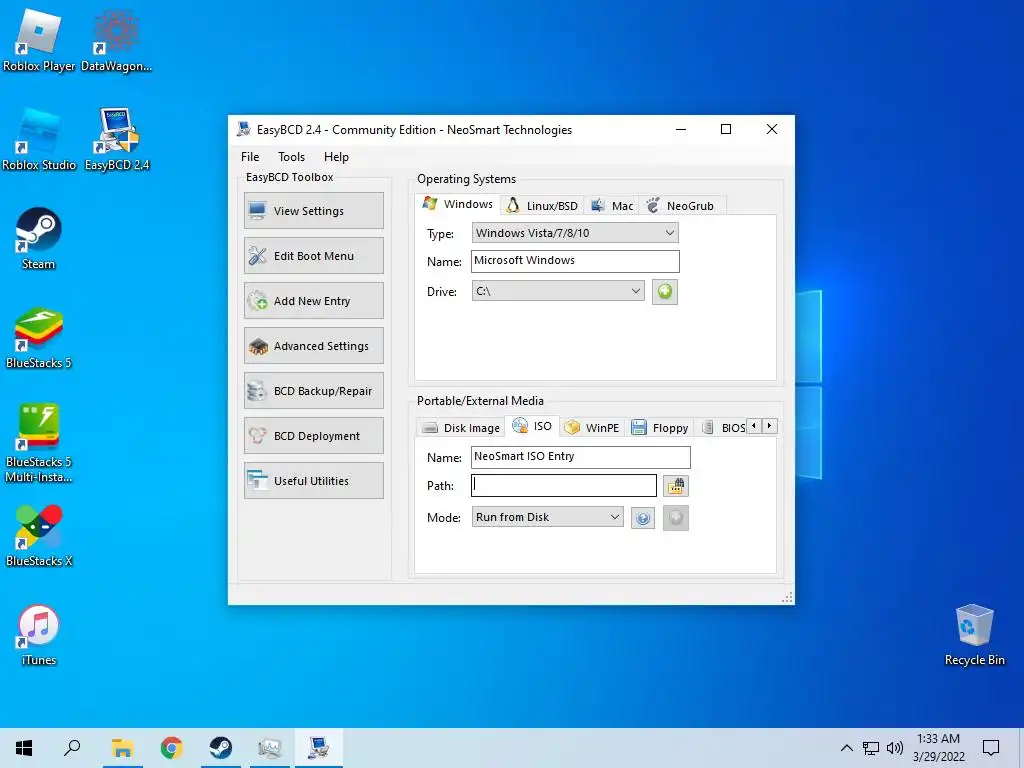Viewport: 1024px width, 768px height.
Task: Expand the Drive C:\ dropdown
Action: pos(558,291)
